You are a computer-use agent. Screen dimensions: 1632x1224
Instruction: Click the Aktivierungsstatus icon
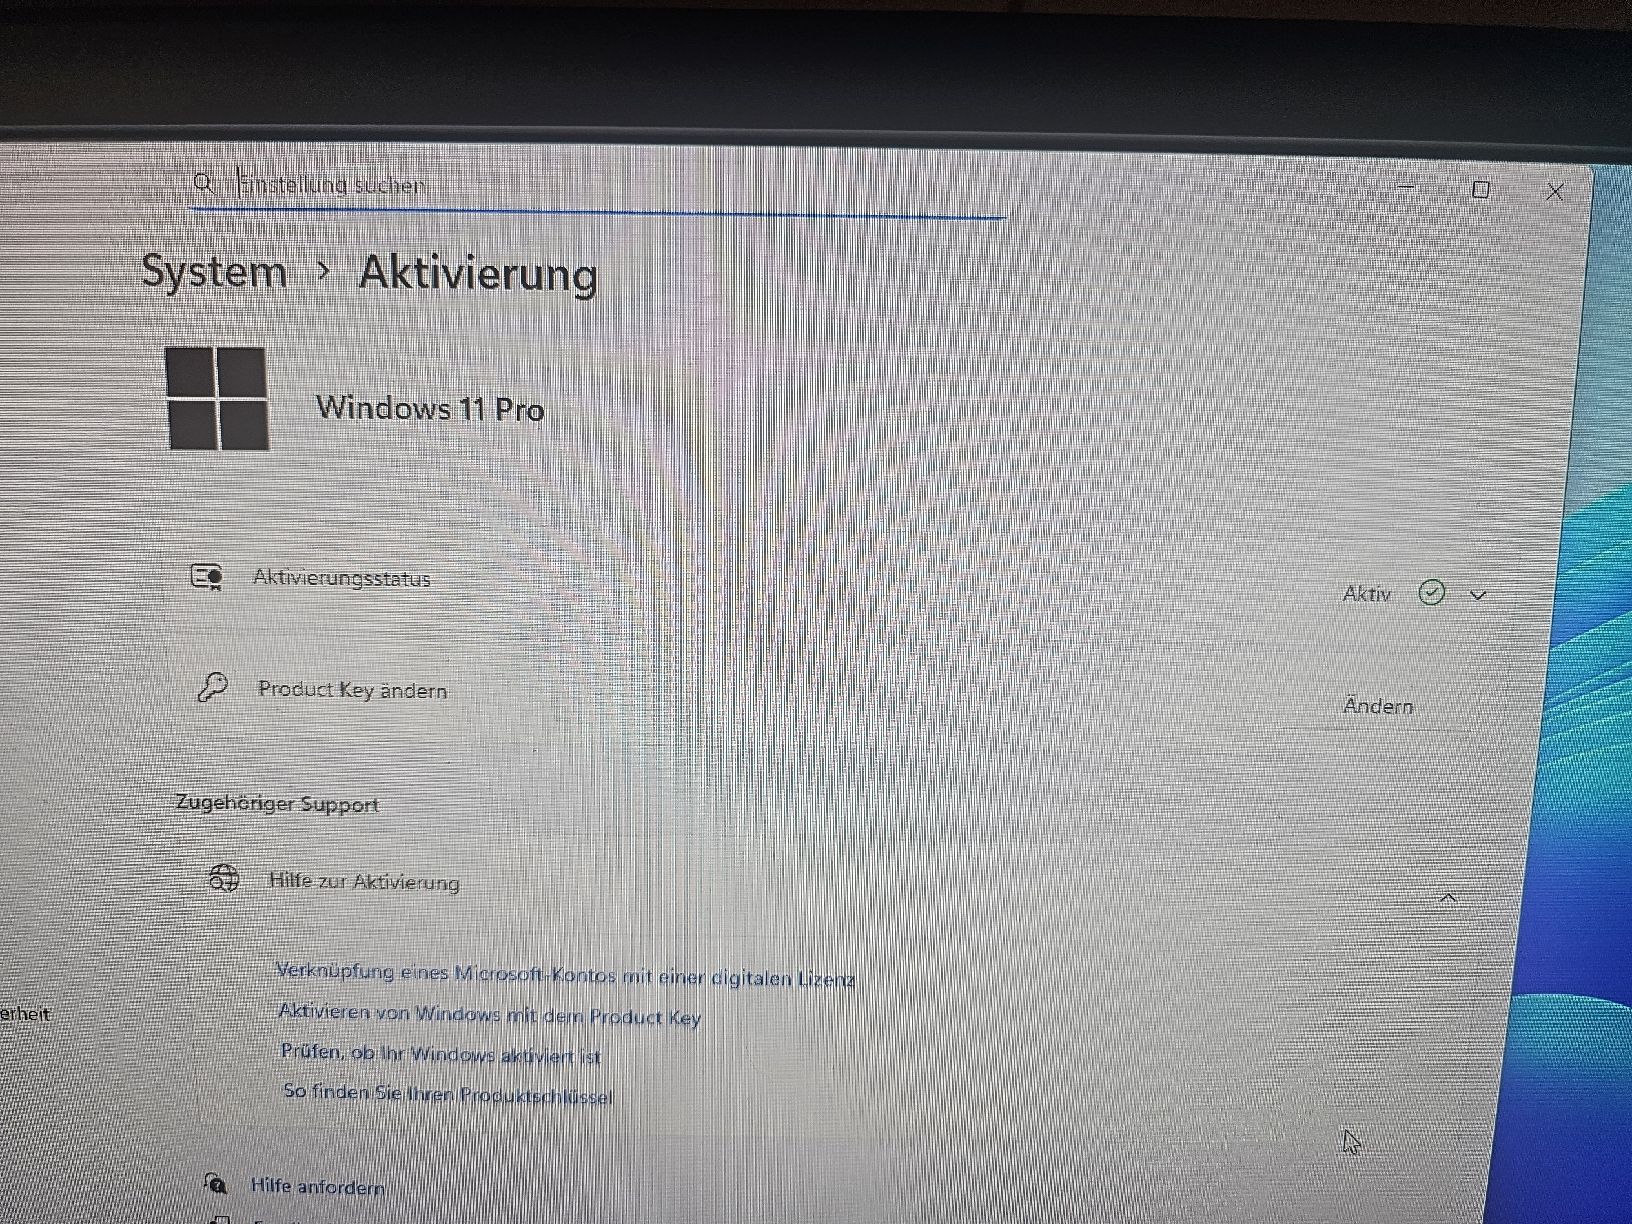[x=207, y=577]
